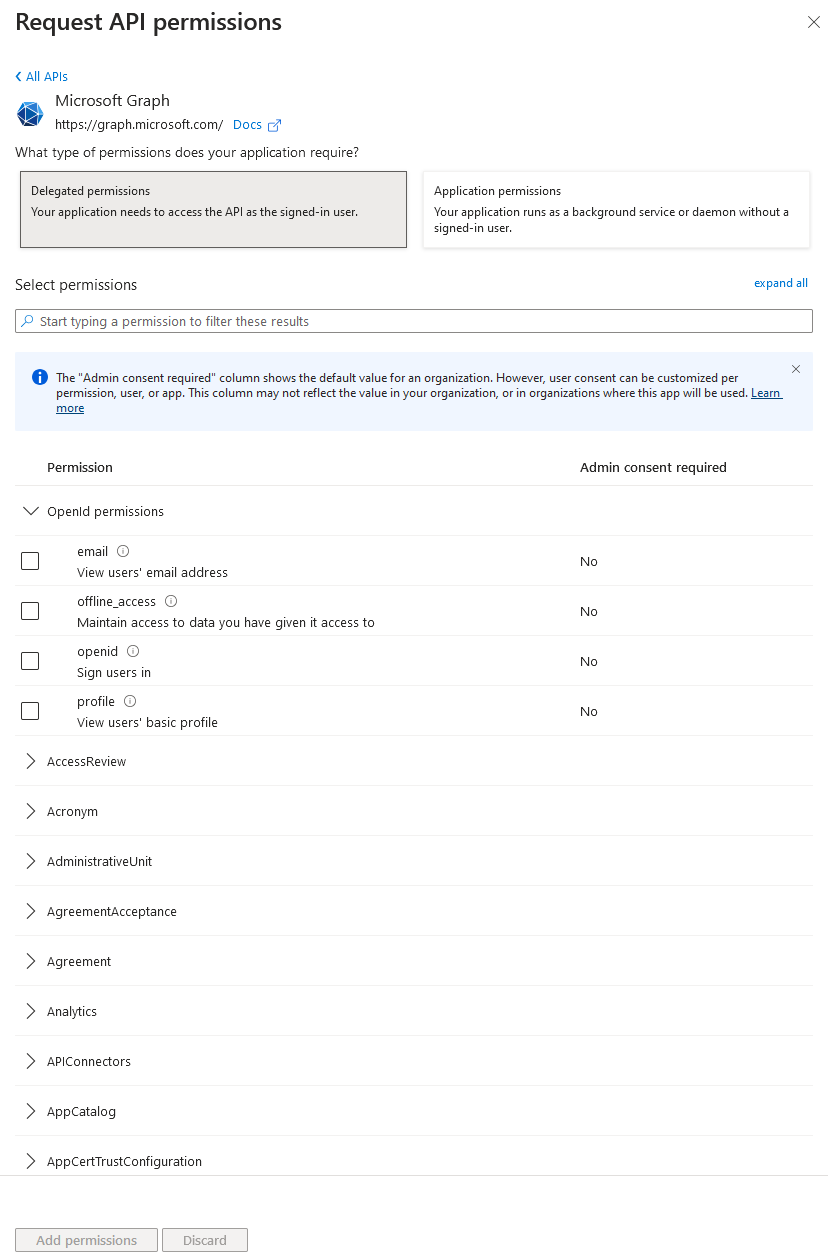Tick the openid permission checkbox
Viewport: 828px width, 1260px height.
30,661
